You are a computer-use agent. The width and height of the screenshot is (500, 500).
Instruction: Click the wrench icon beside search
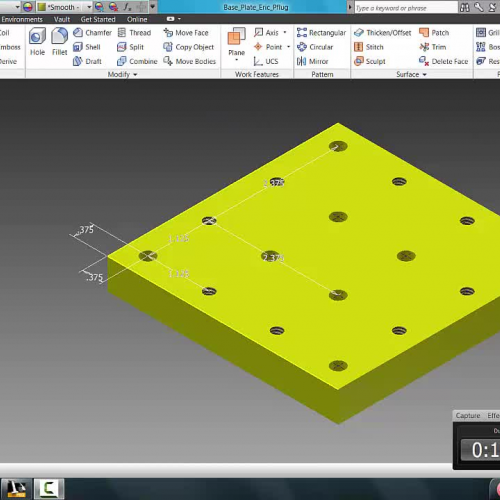(x=478, y=7)
